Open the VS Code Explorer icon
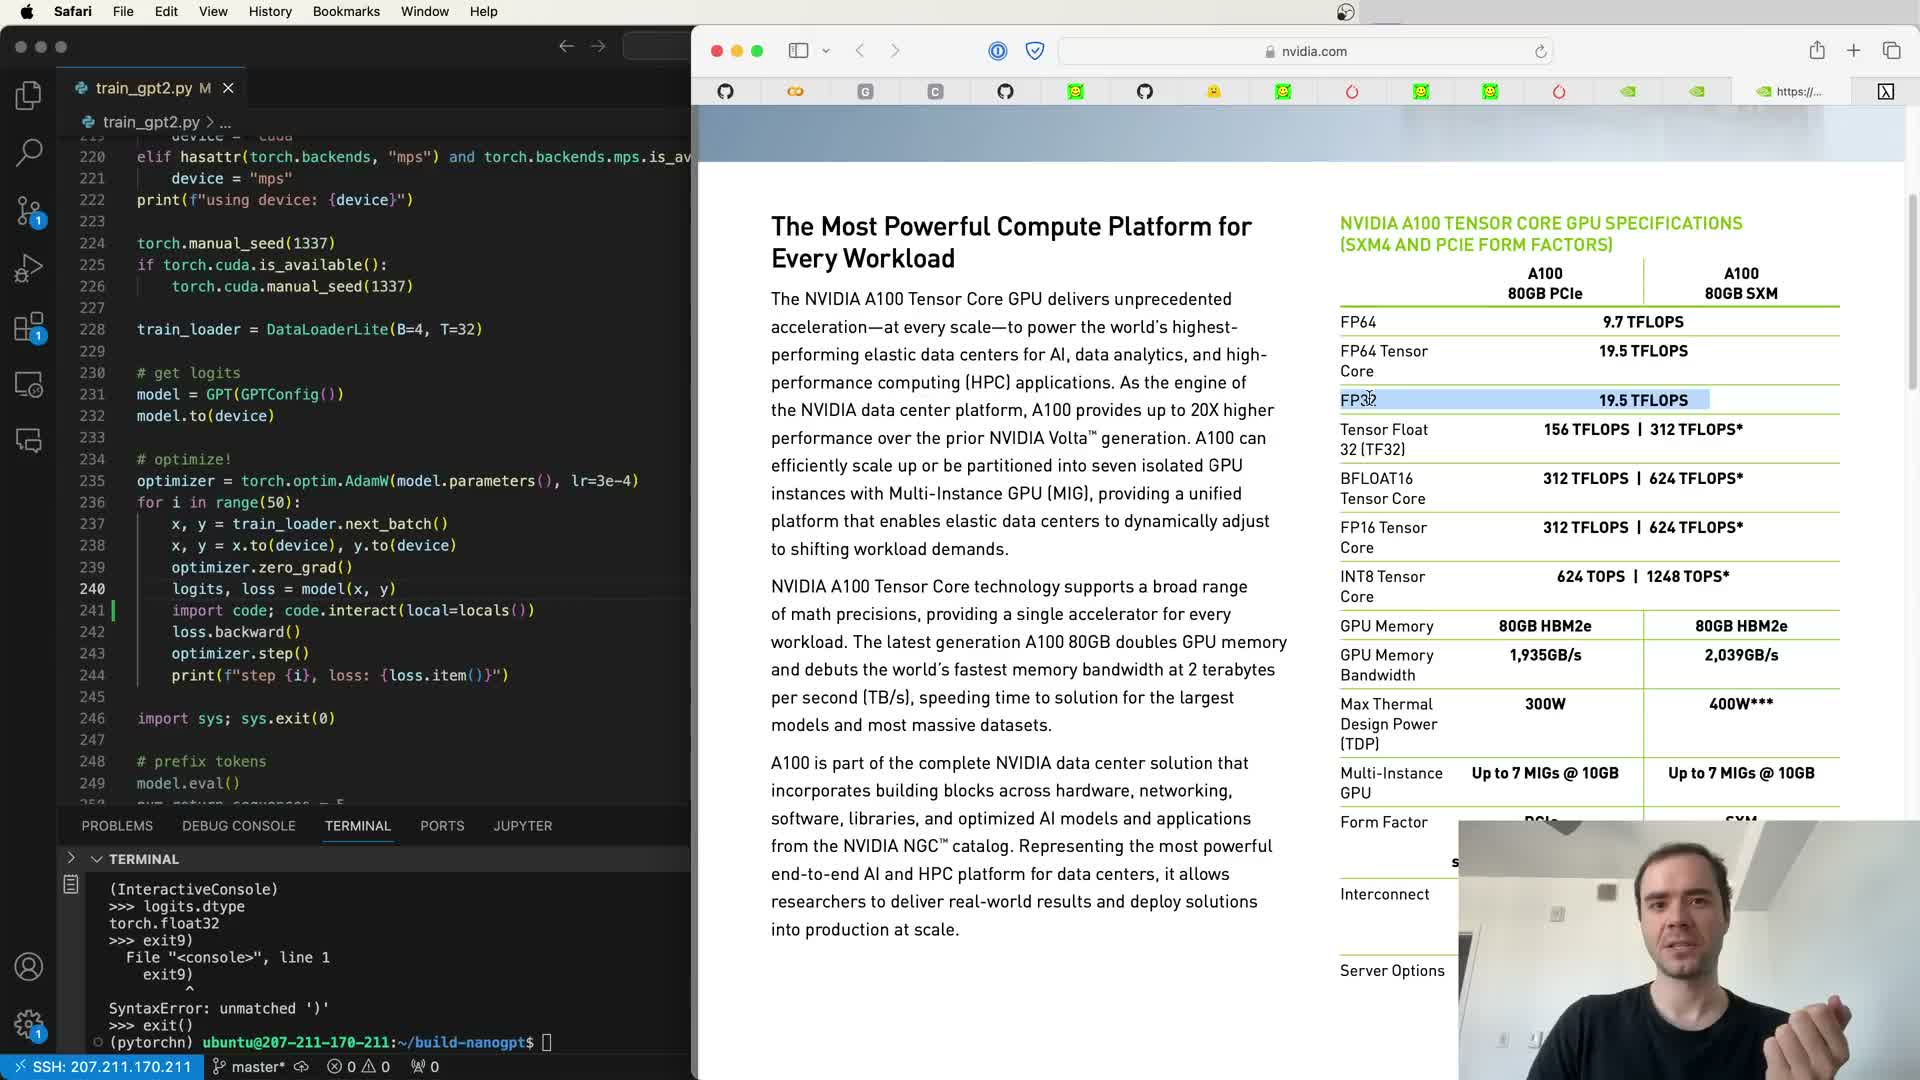The height and width of the screenshot is (1080, 1920). [29, 96]
